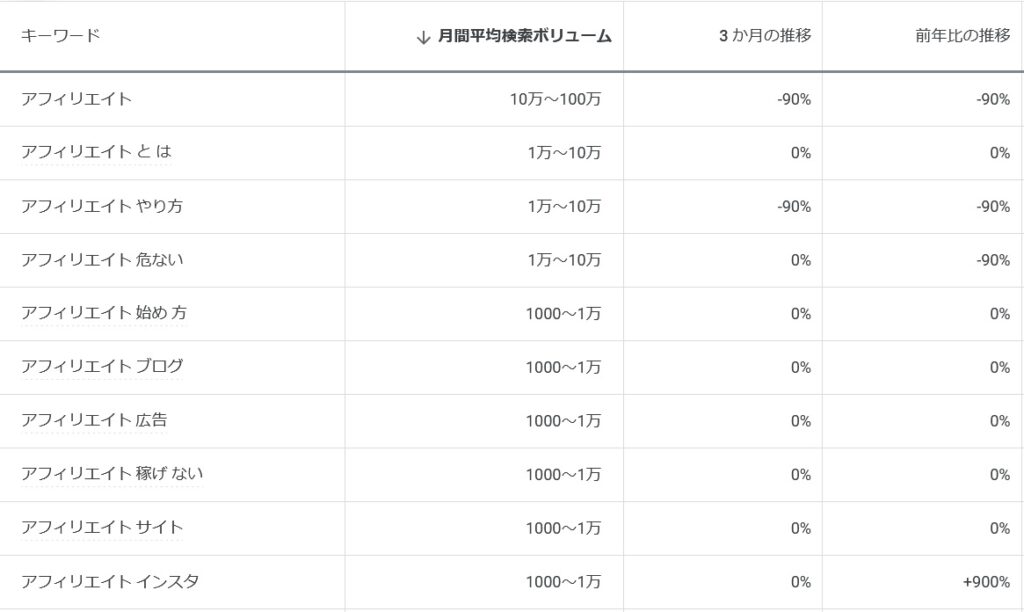Open keyword アフィリエイト とは

tap(96, 152)
